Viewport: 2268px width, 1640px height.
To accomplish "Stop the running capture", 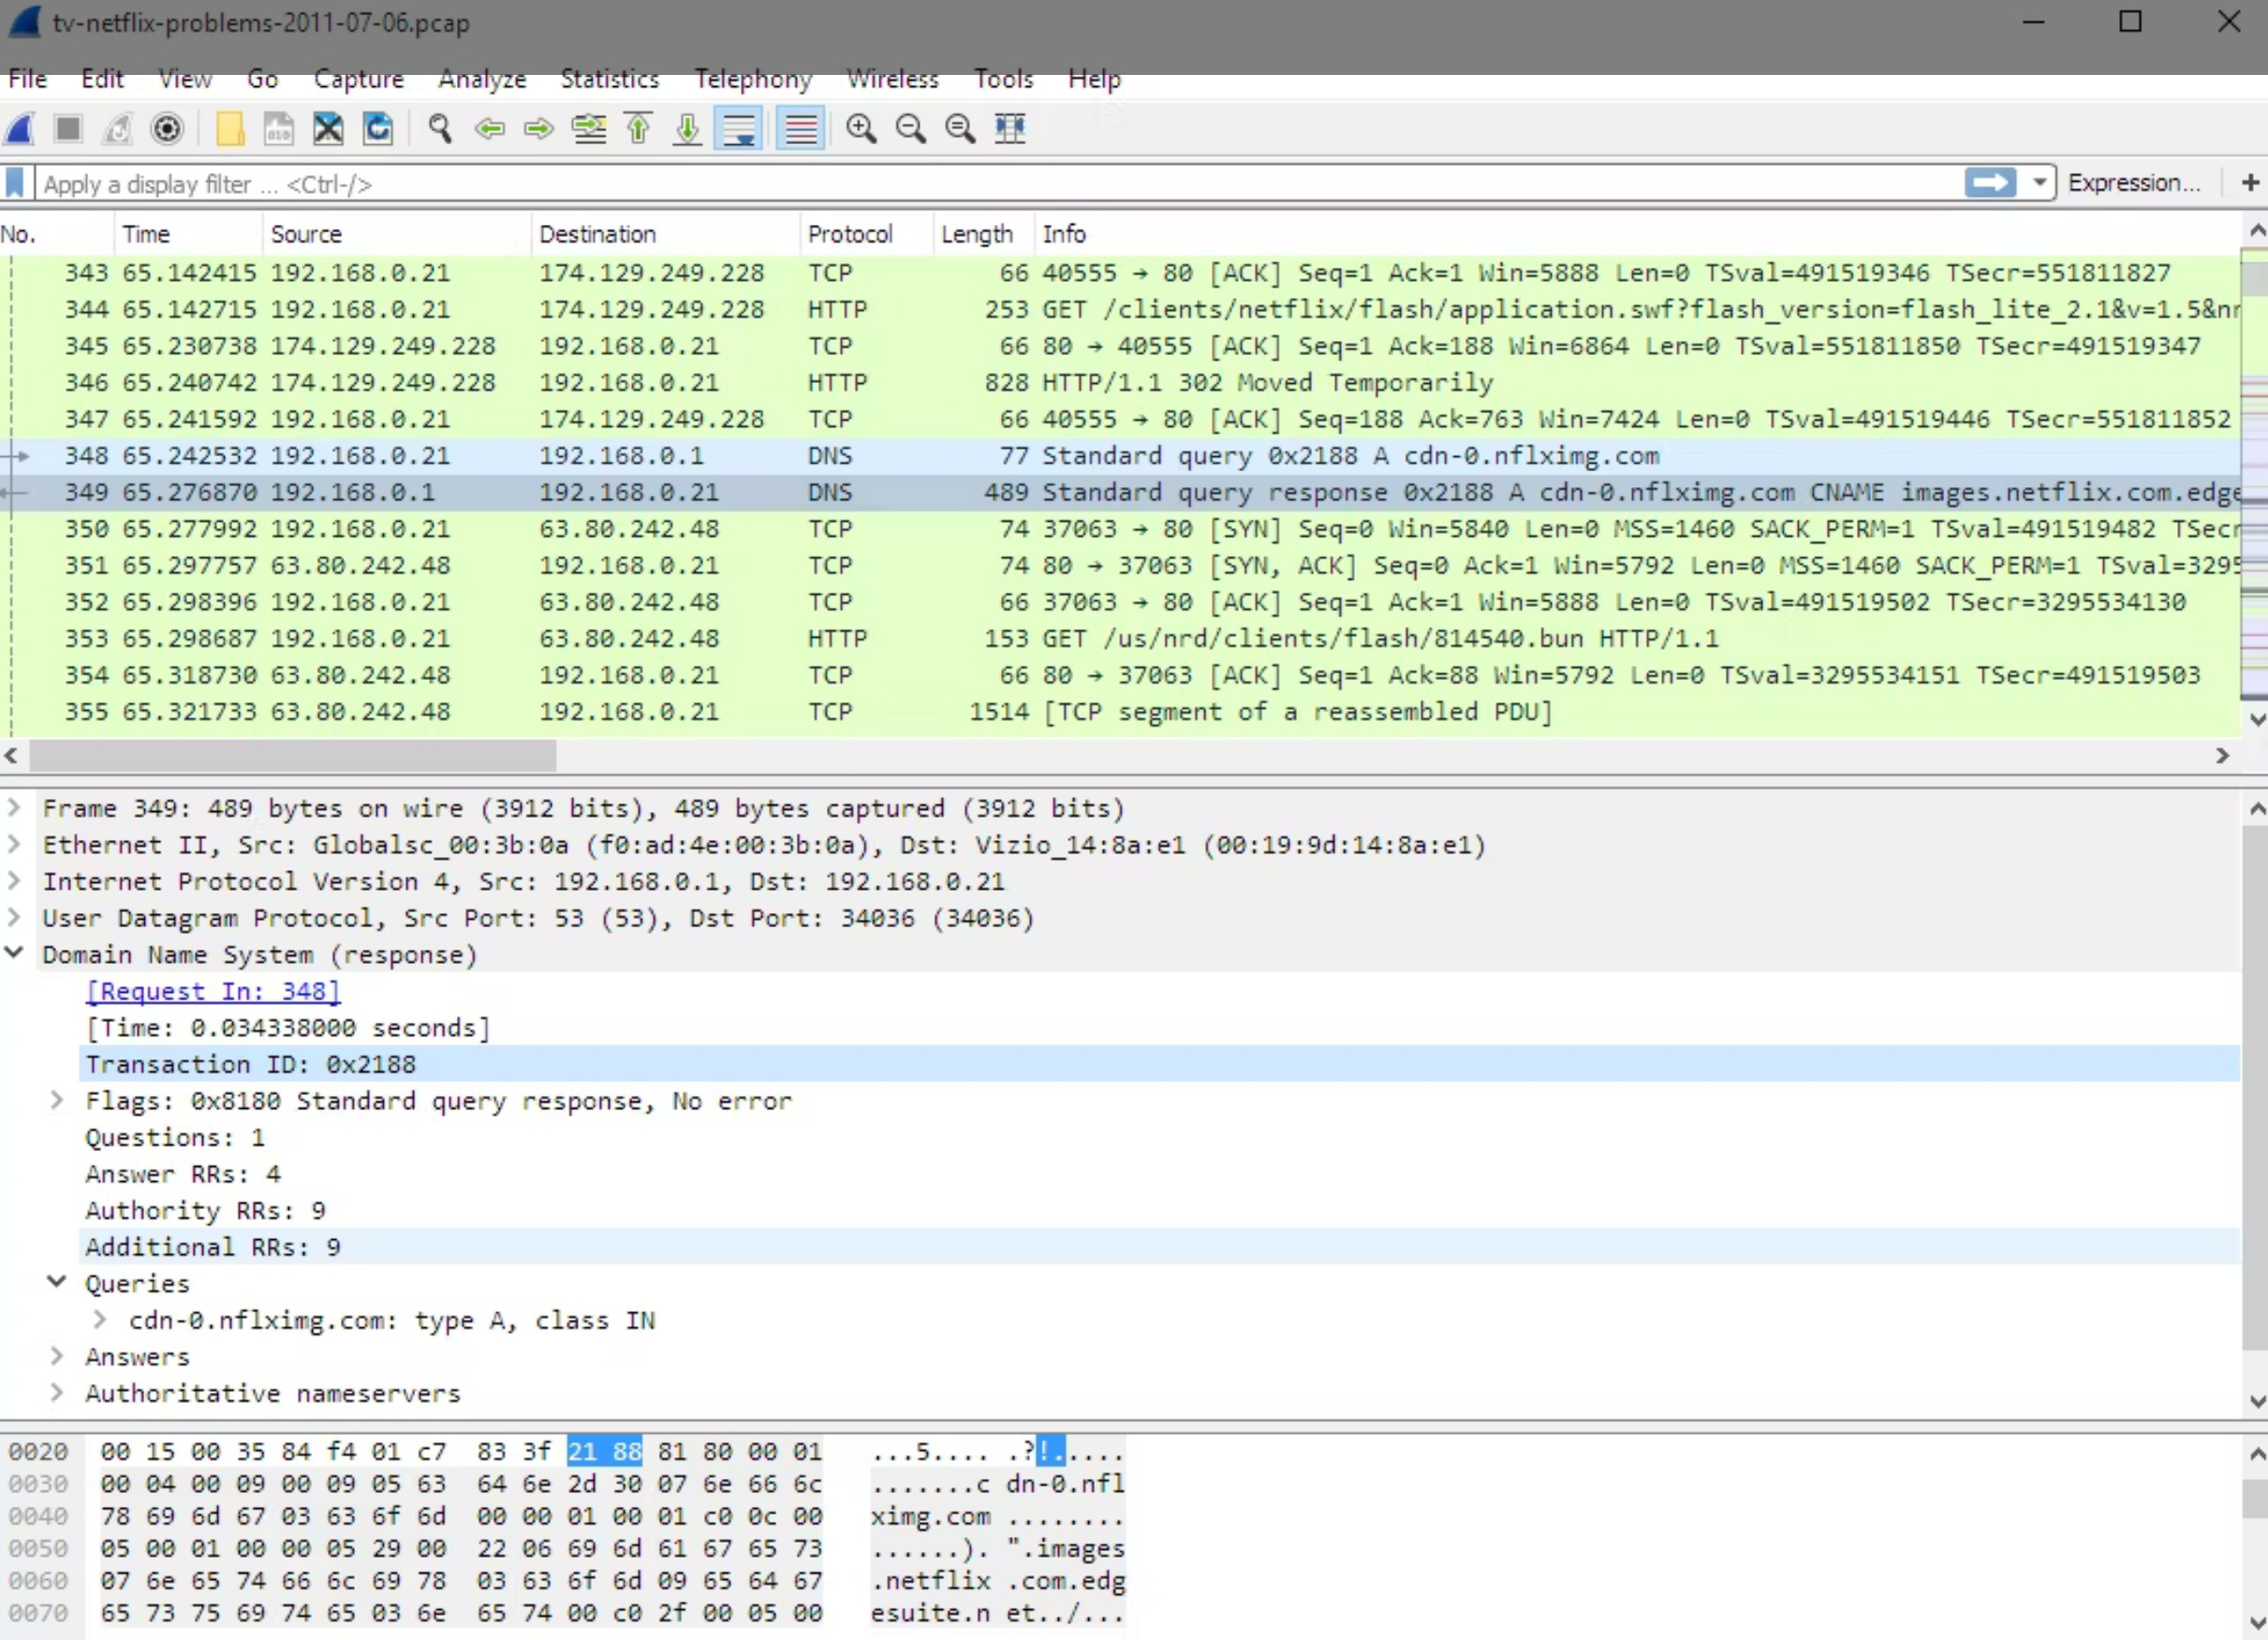I will (x=68, y=129).
